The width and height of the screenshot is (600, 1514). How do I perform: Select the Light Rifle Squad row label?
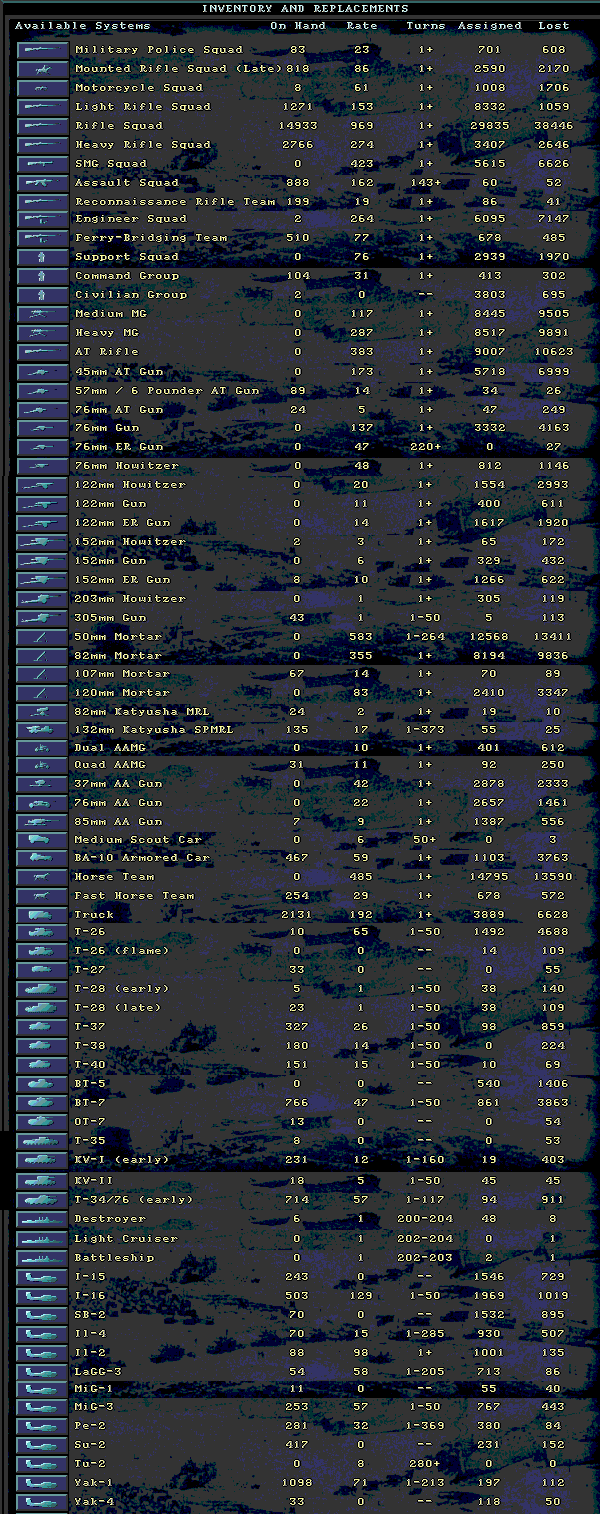(x=143, y=107)
